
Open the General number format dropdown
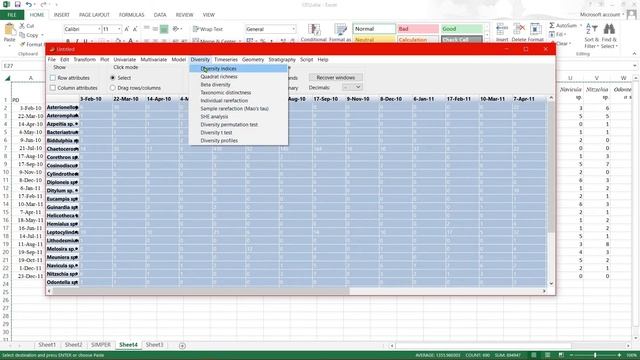pos(293,29)
